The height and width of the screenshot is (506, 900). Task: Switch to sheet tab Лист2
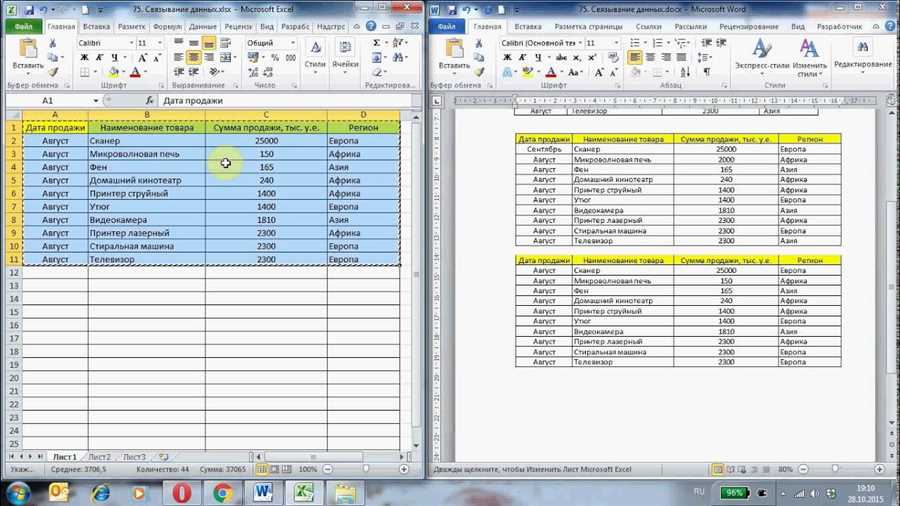coord(99,457)
